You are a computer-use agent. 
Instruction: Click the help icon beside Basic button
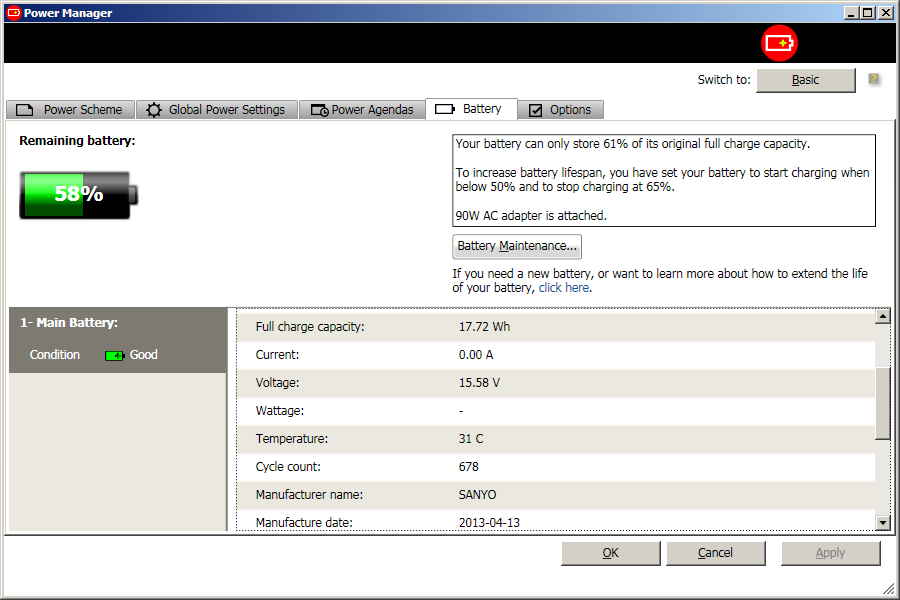(x=874, y=79)
